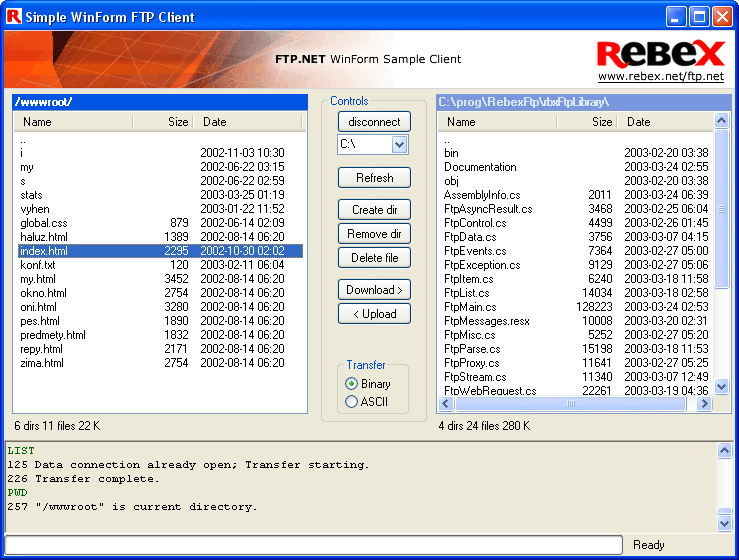
Task: Select local file AssemblyInfo.cs
Action: pos(482,195)
